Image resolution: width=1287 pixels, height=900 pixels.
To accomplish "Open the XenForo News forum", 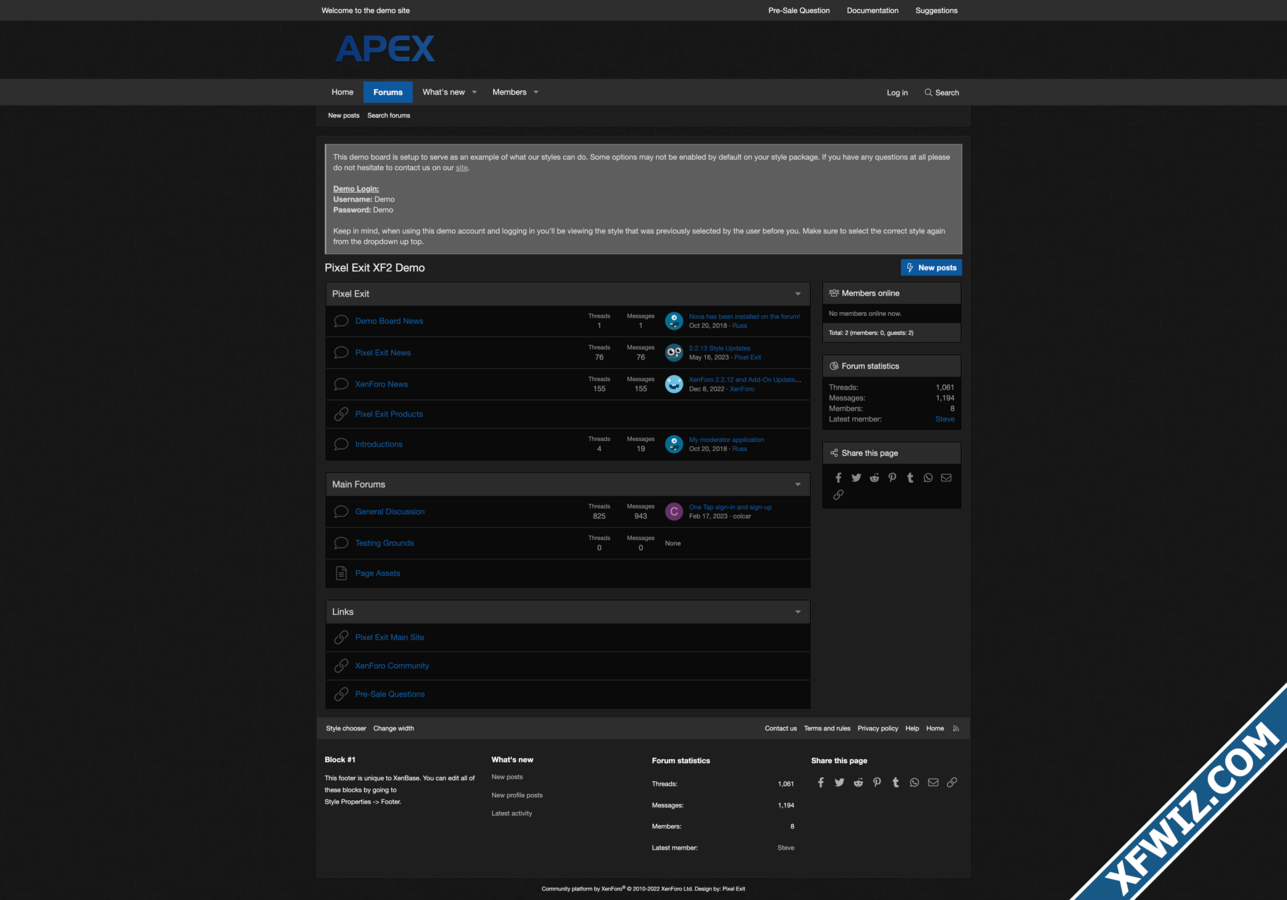I will (x=382, y=384).
